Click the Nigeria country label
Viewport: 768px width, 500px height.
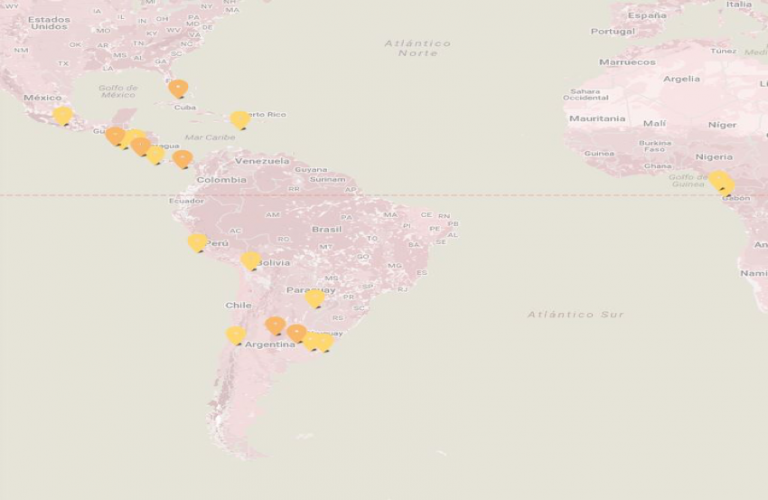tap(714, 157)
